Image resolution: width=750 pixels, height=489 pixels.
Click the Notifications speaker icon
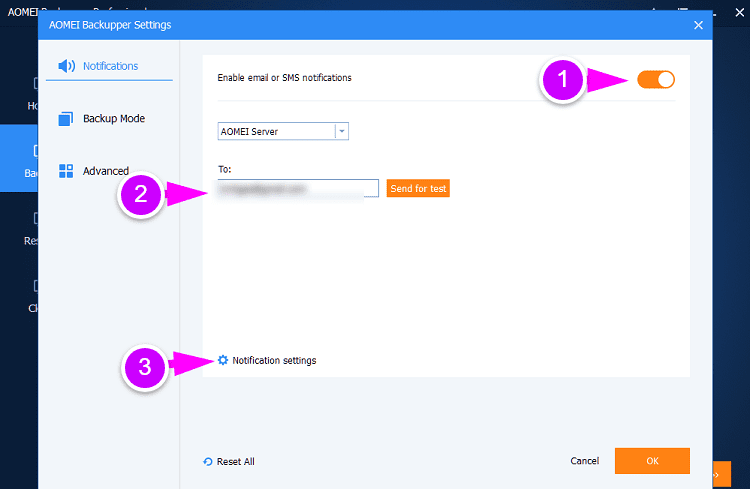click(x=66, y=66)
